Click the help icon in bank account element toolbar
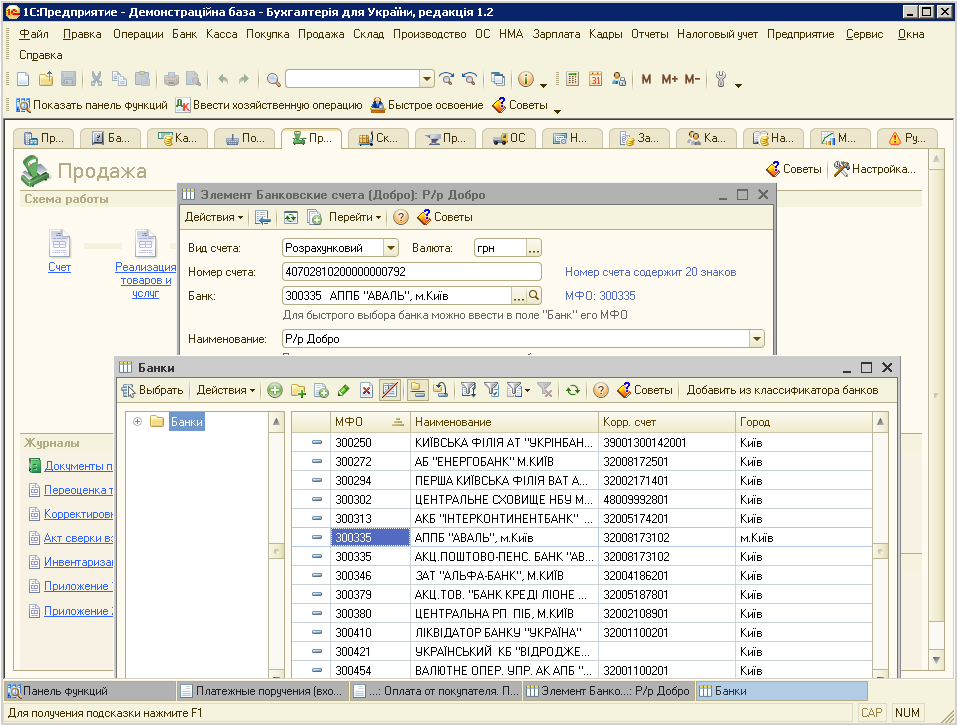Screen dimensions: 957x725 click(x=400, y=217)
